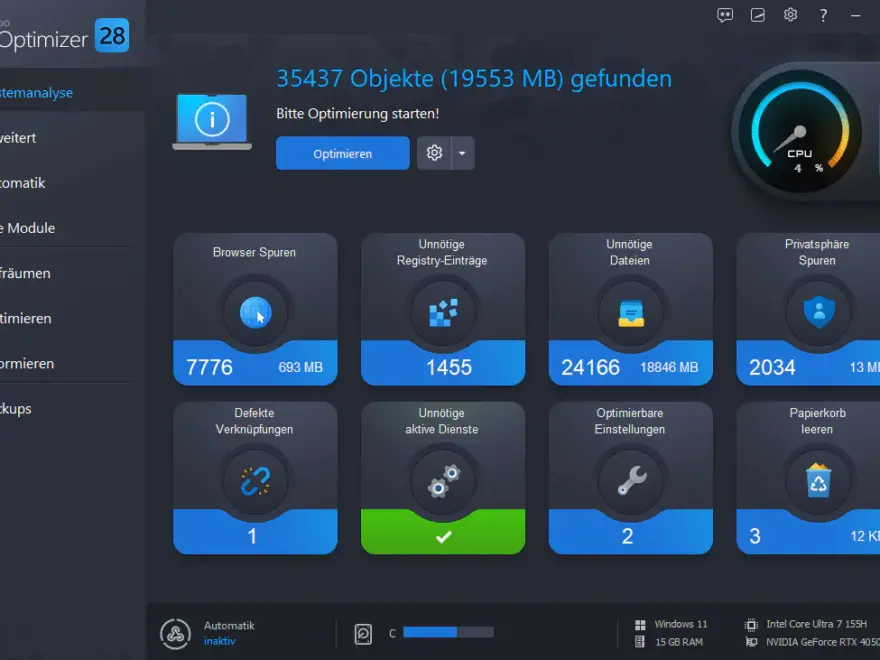Open the help question mark icon
This screenshot has width=880, height=660.
[x=823, y=15]
